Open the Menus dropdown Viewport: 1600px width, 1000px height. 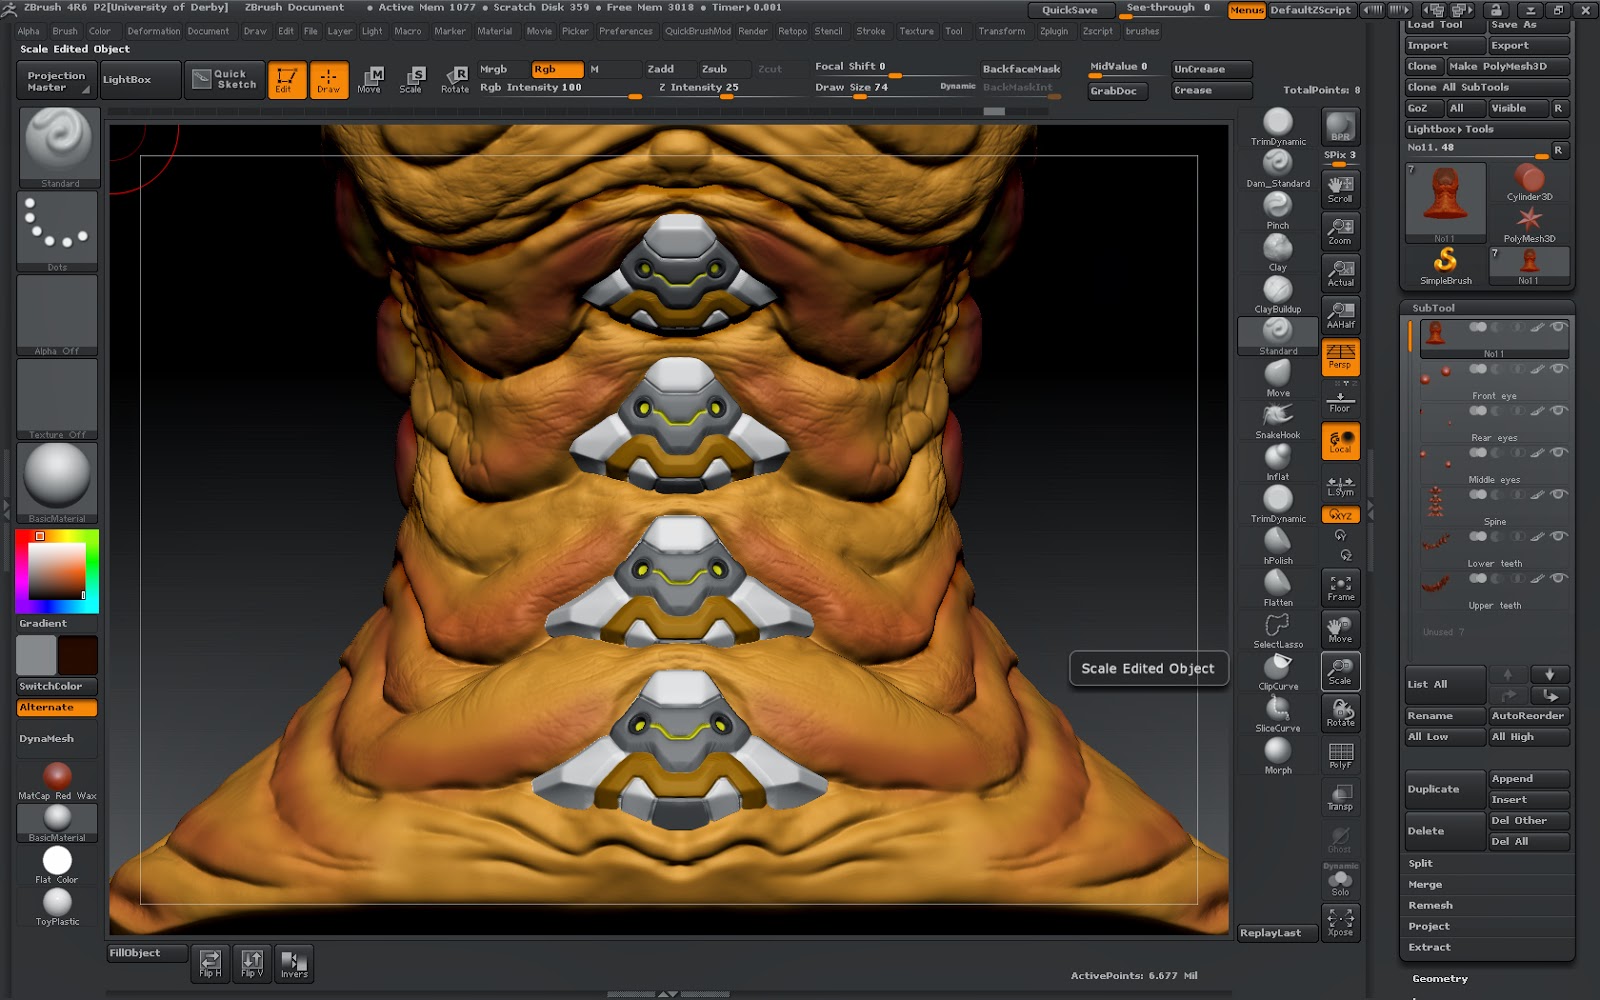pyautogui.click(x=1246, y=9)
